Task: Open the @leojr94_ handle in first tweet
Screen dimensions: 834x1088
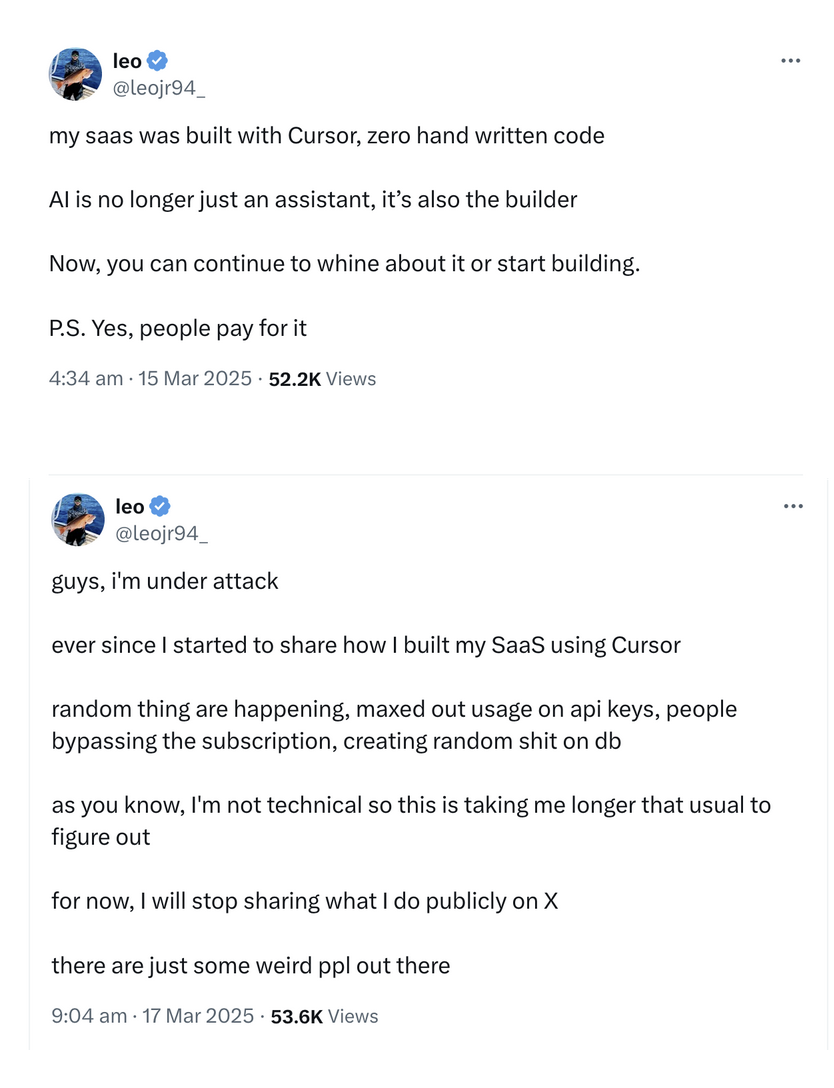Action: (159, 88)
